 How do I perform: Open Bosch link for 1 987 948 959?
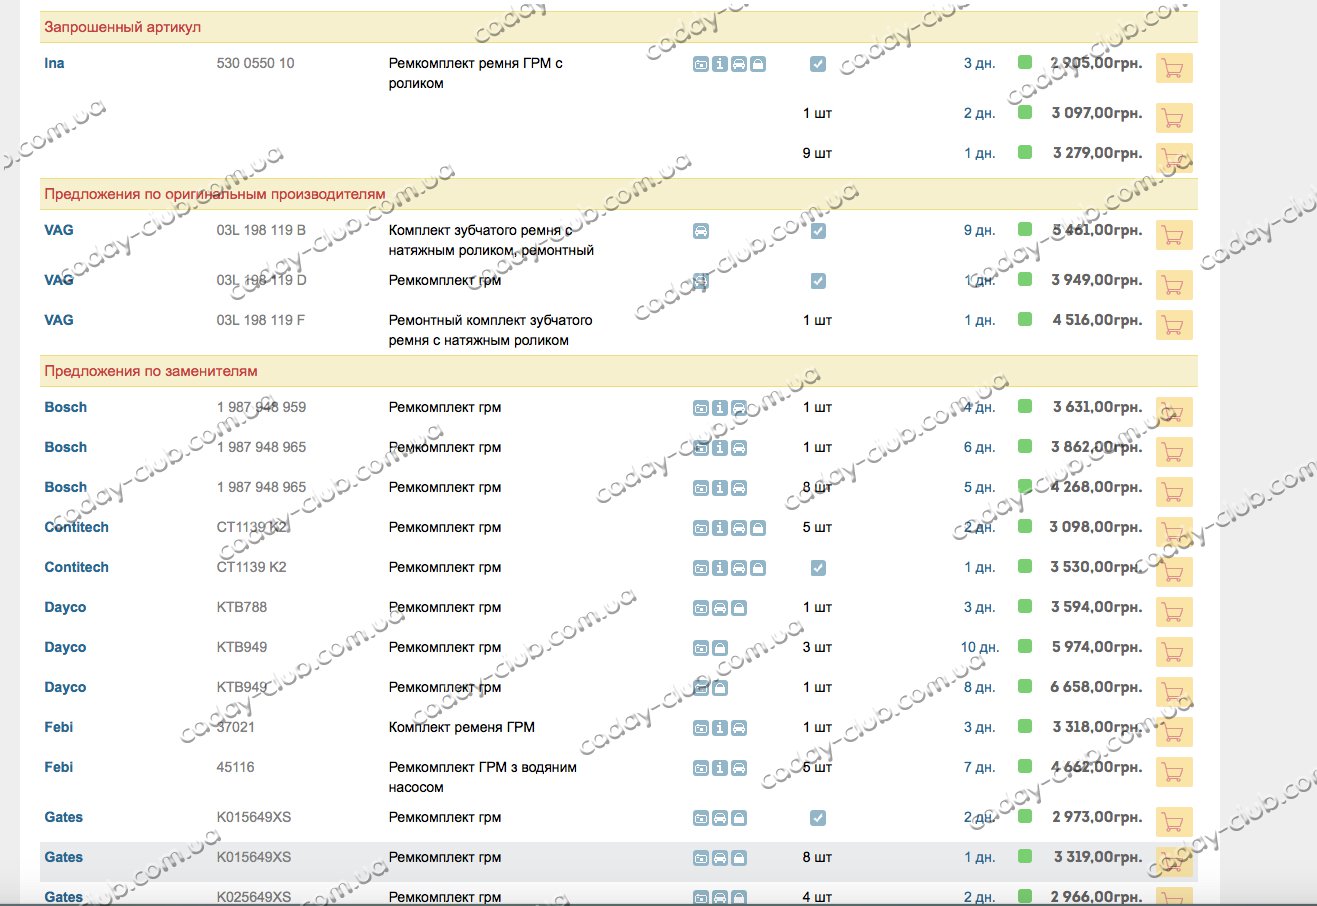pos(66,407)
